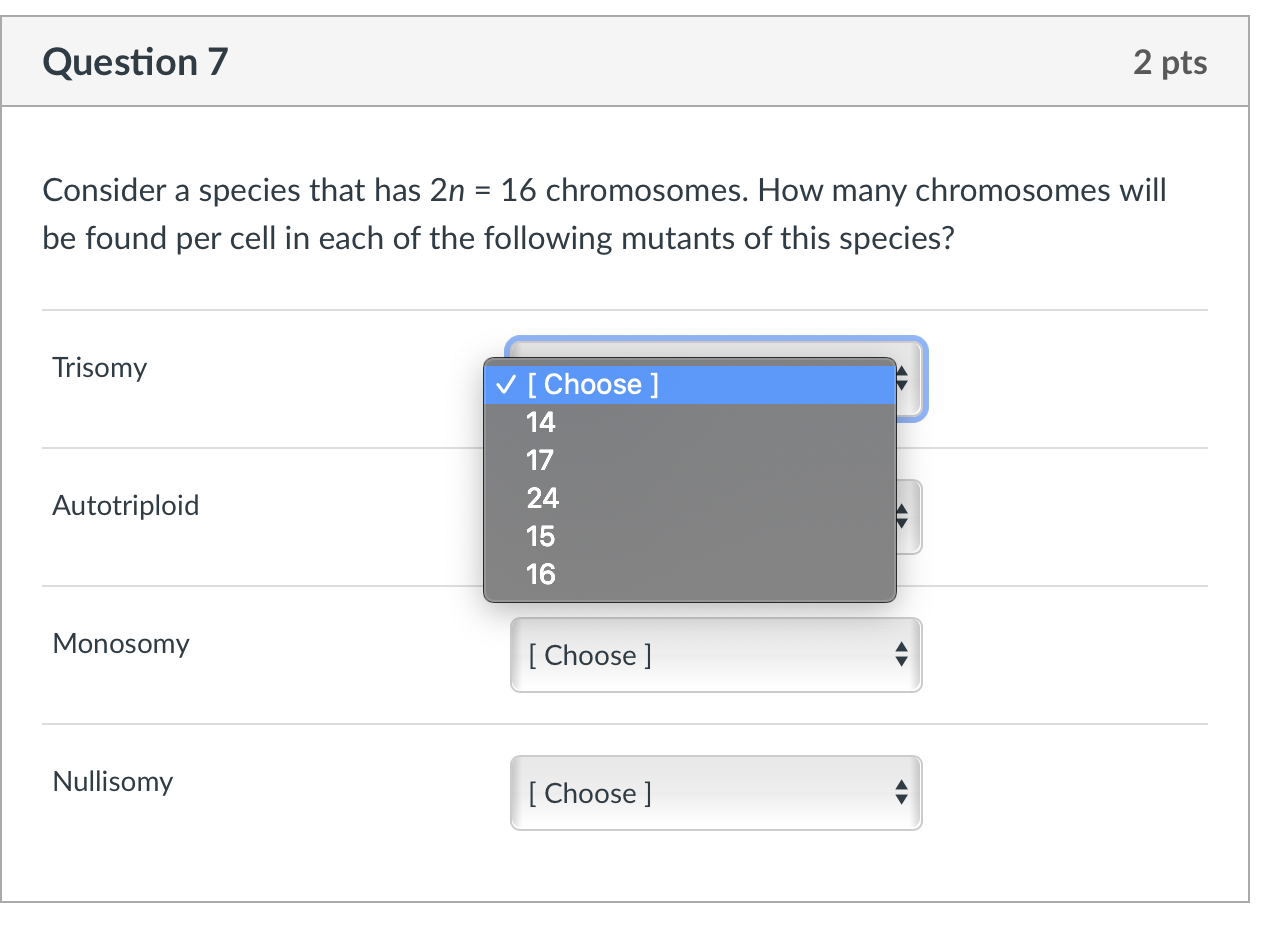Click the stepper arrows on the Trisomy dropdown
The width and height of the screenshot is (1278, 926).
pyautogui.click(x=901, y=379)
